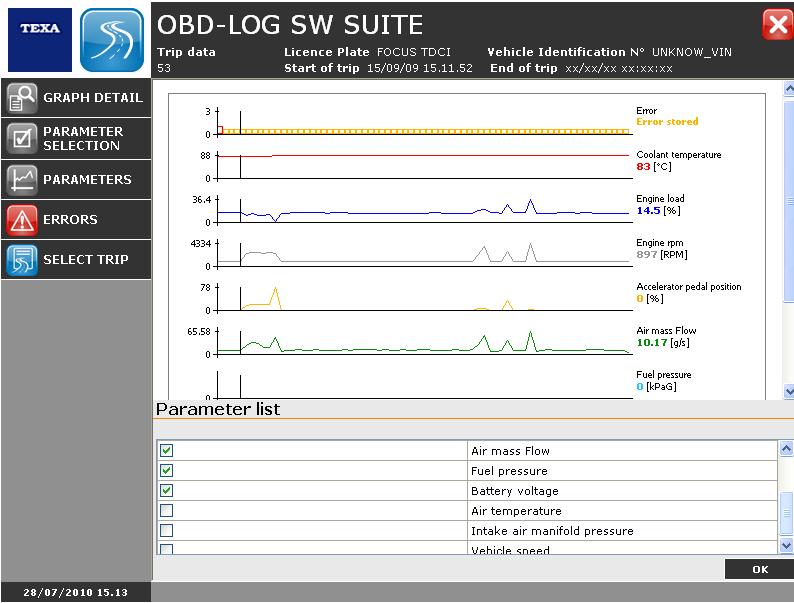Viewport: 794px width, 603px height.
Task: Open PARAMETER SELECTION menu entry
Action: point(76,138)
